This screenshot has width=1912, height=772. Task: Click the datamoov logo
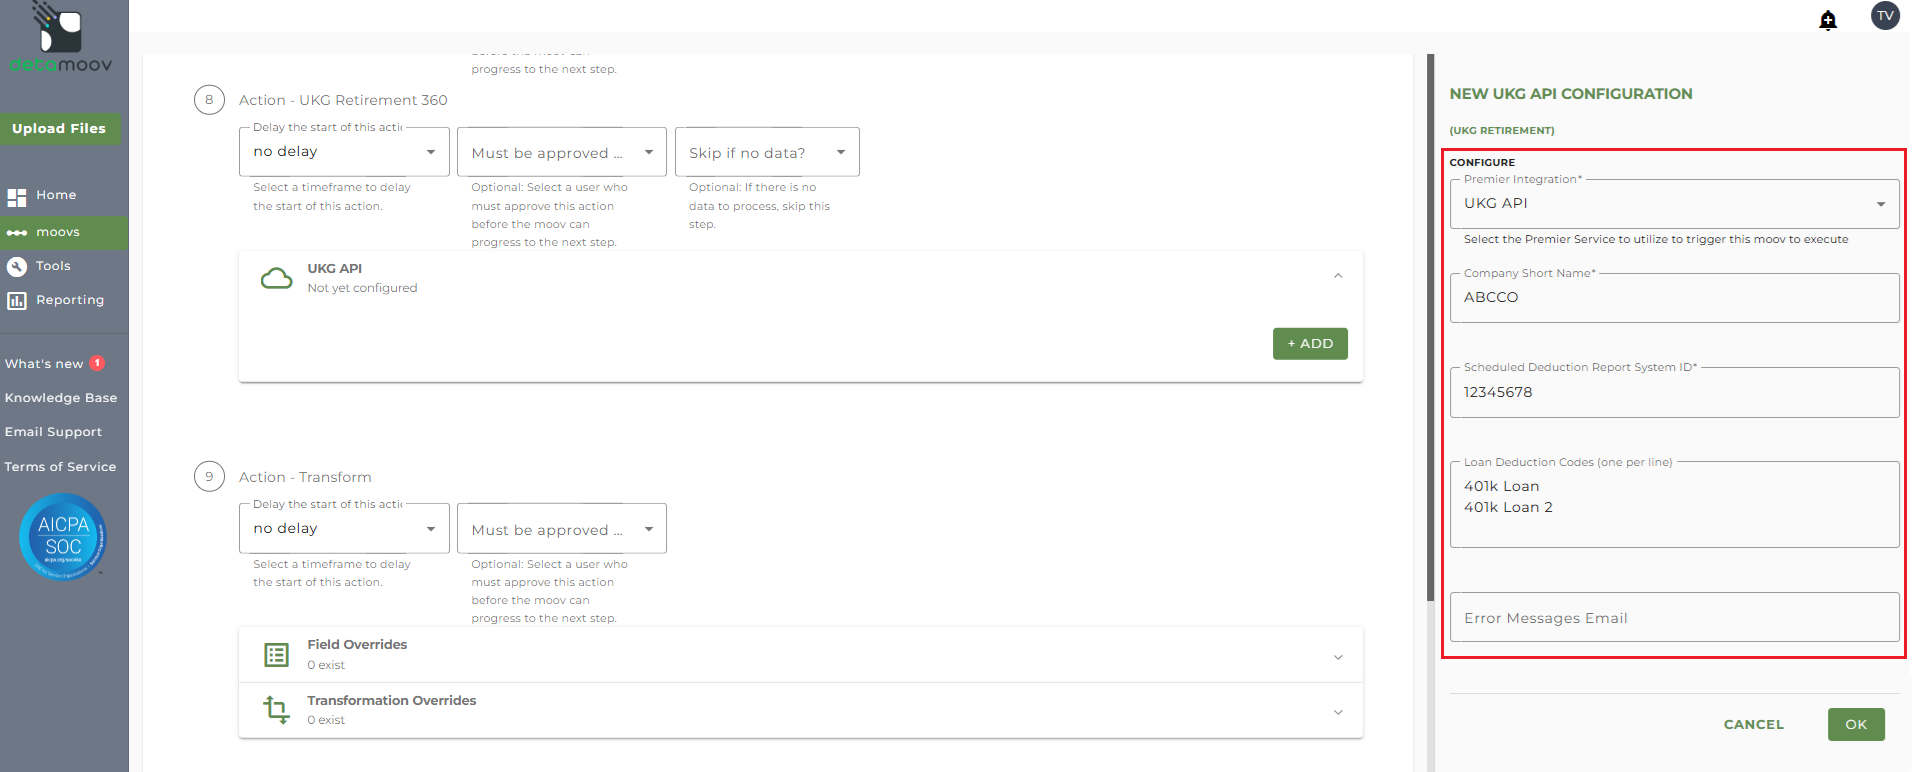(x=61, y=38)
